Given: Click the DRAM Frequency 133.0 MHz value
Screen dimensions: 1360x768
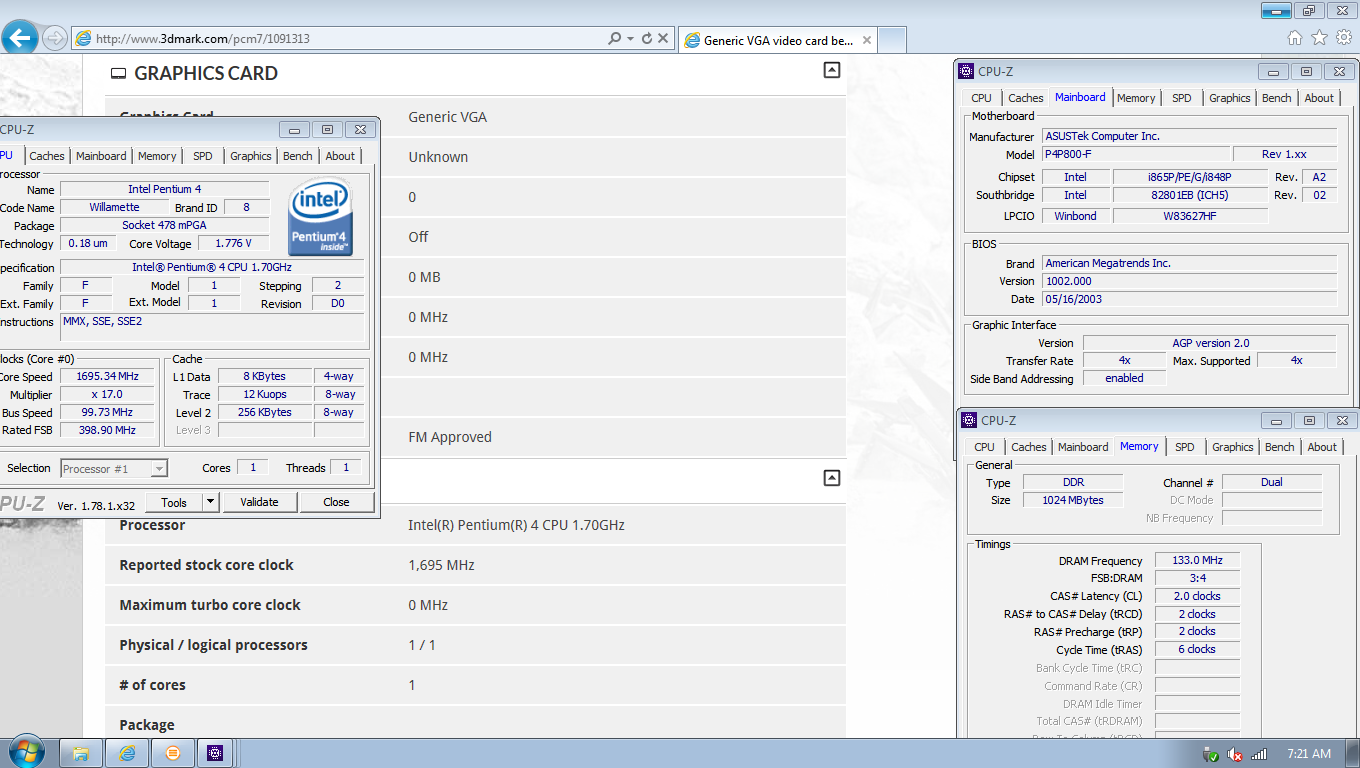Looking at the screenshot, I should coord(1197,560).
